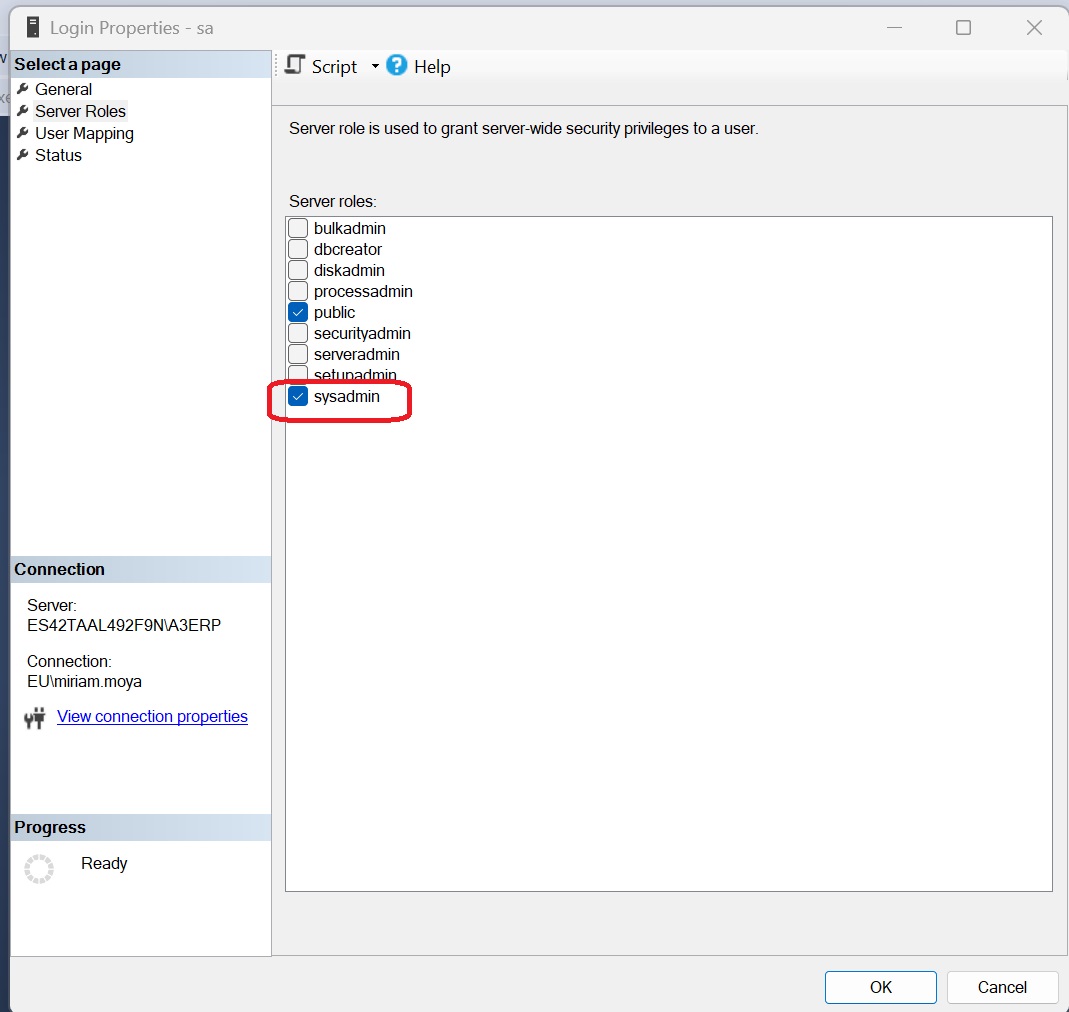Open the Script dropdown arrow
The width and height of the screenshot is (1069, 1012).
point(375,66)
